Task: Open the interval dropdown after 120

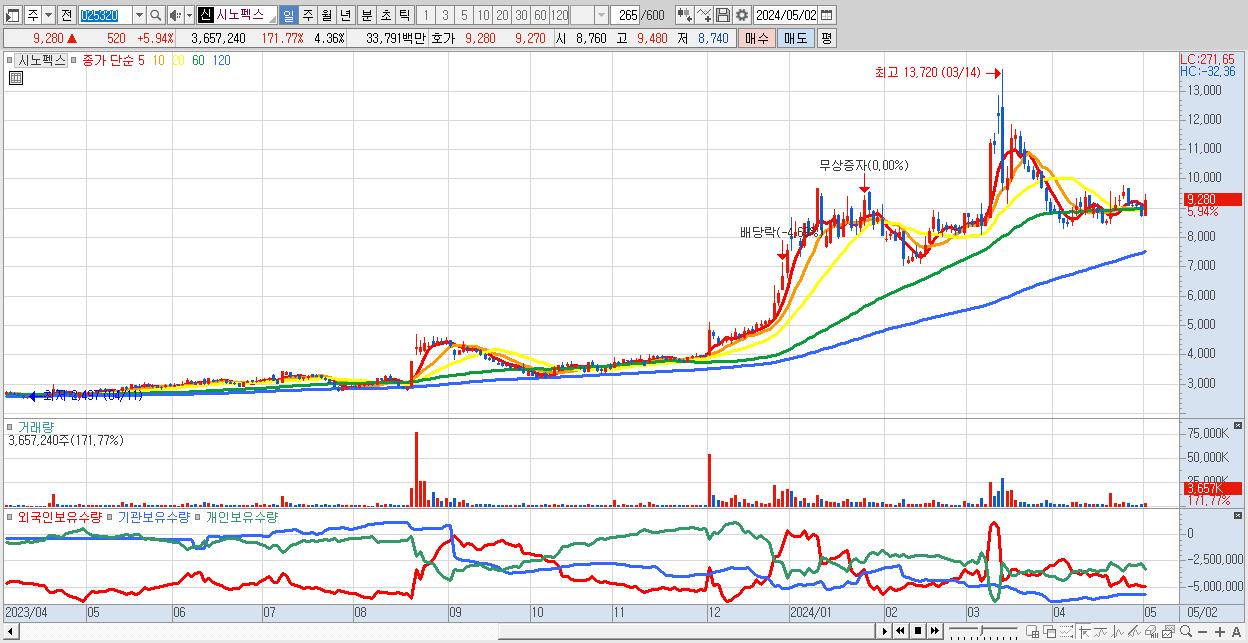Action: click(x=601, y=15)
